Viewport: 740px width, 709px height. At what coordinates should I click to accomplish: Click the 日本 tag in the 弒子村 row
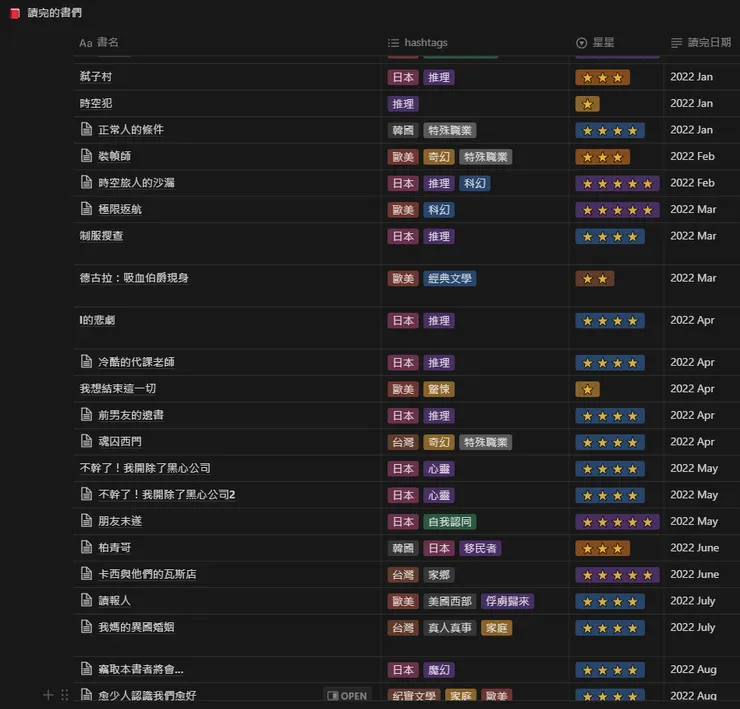pos(403,77)
